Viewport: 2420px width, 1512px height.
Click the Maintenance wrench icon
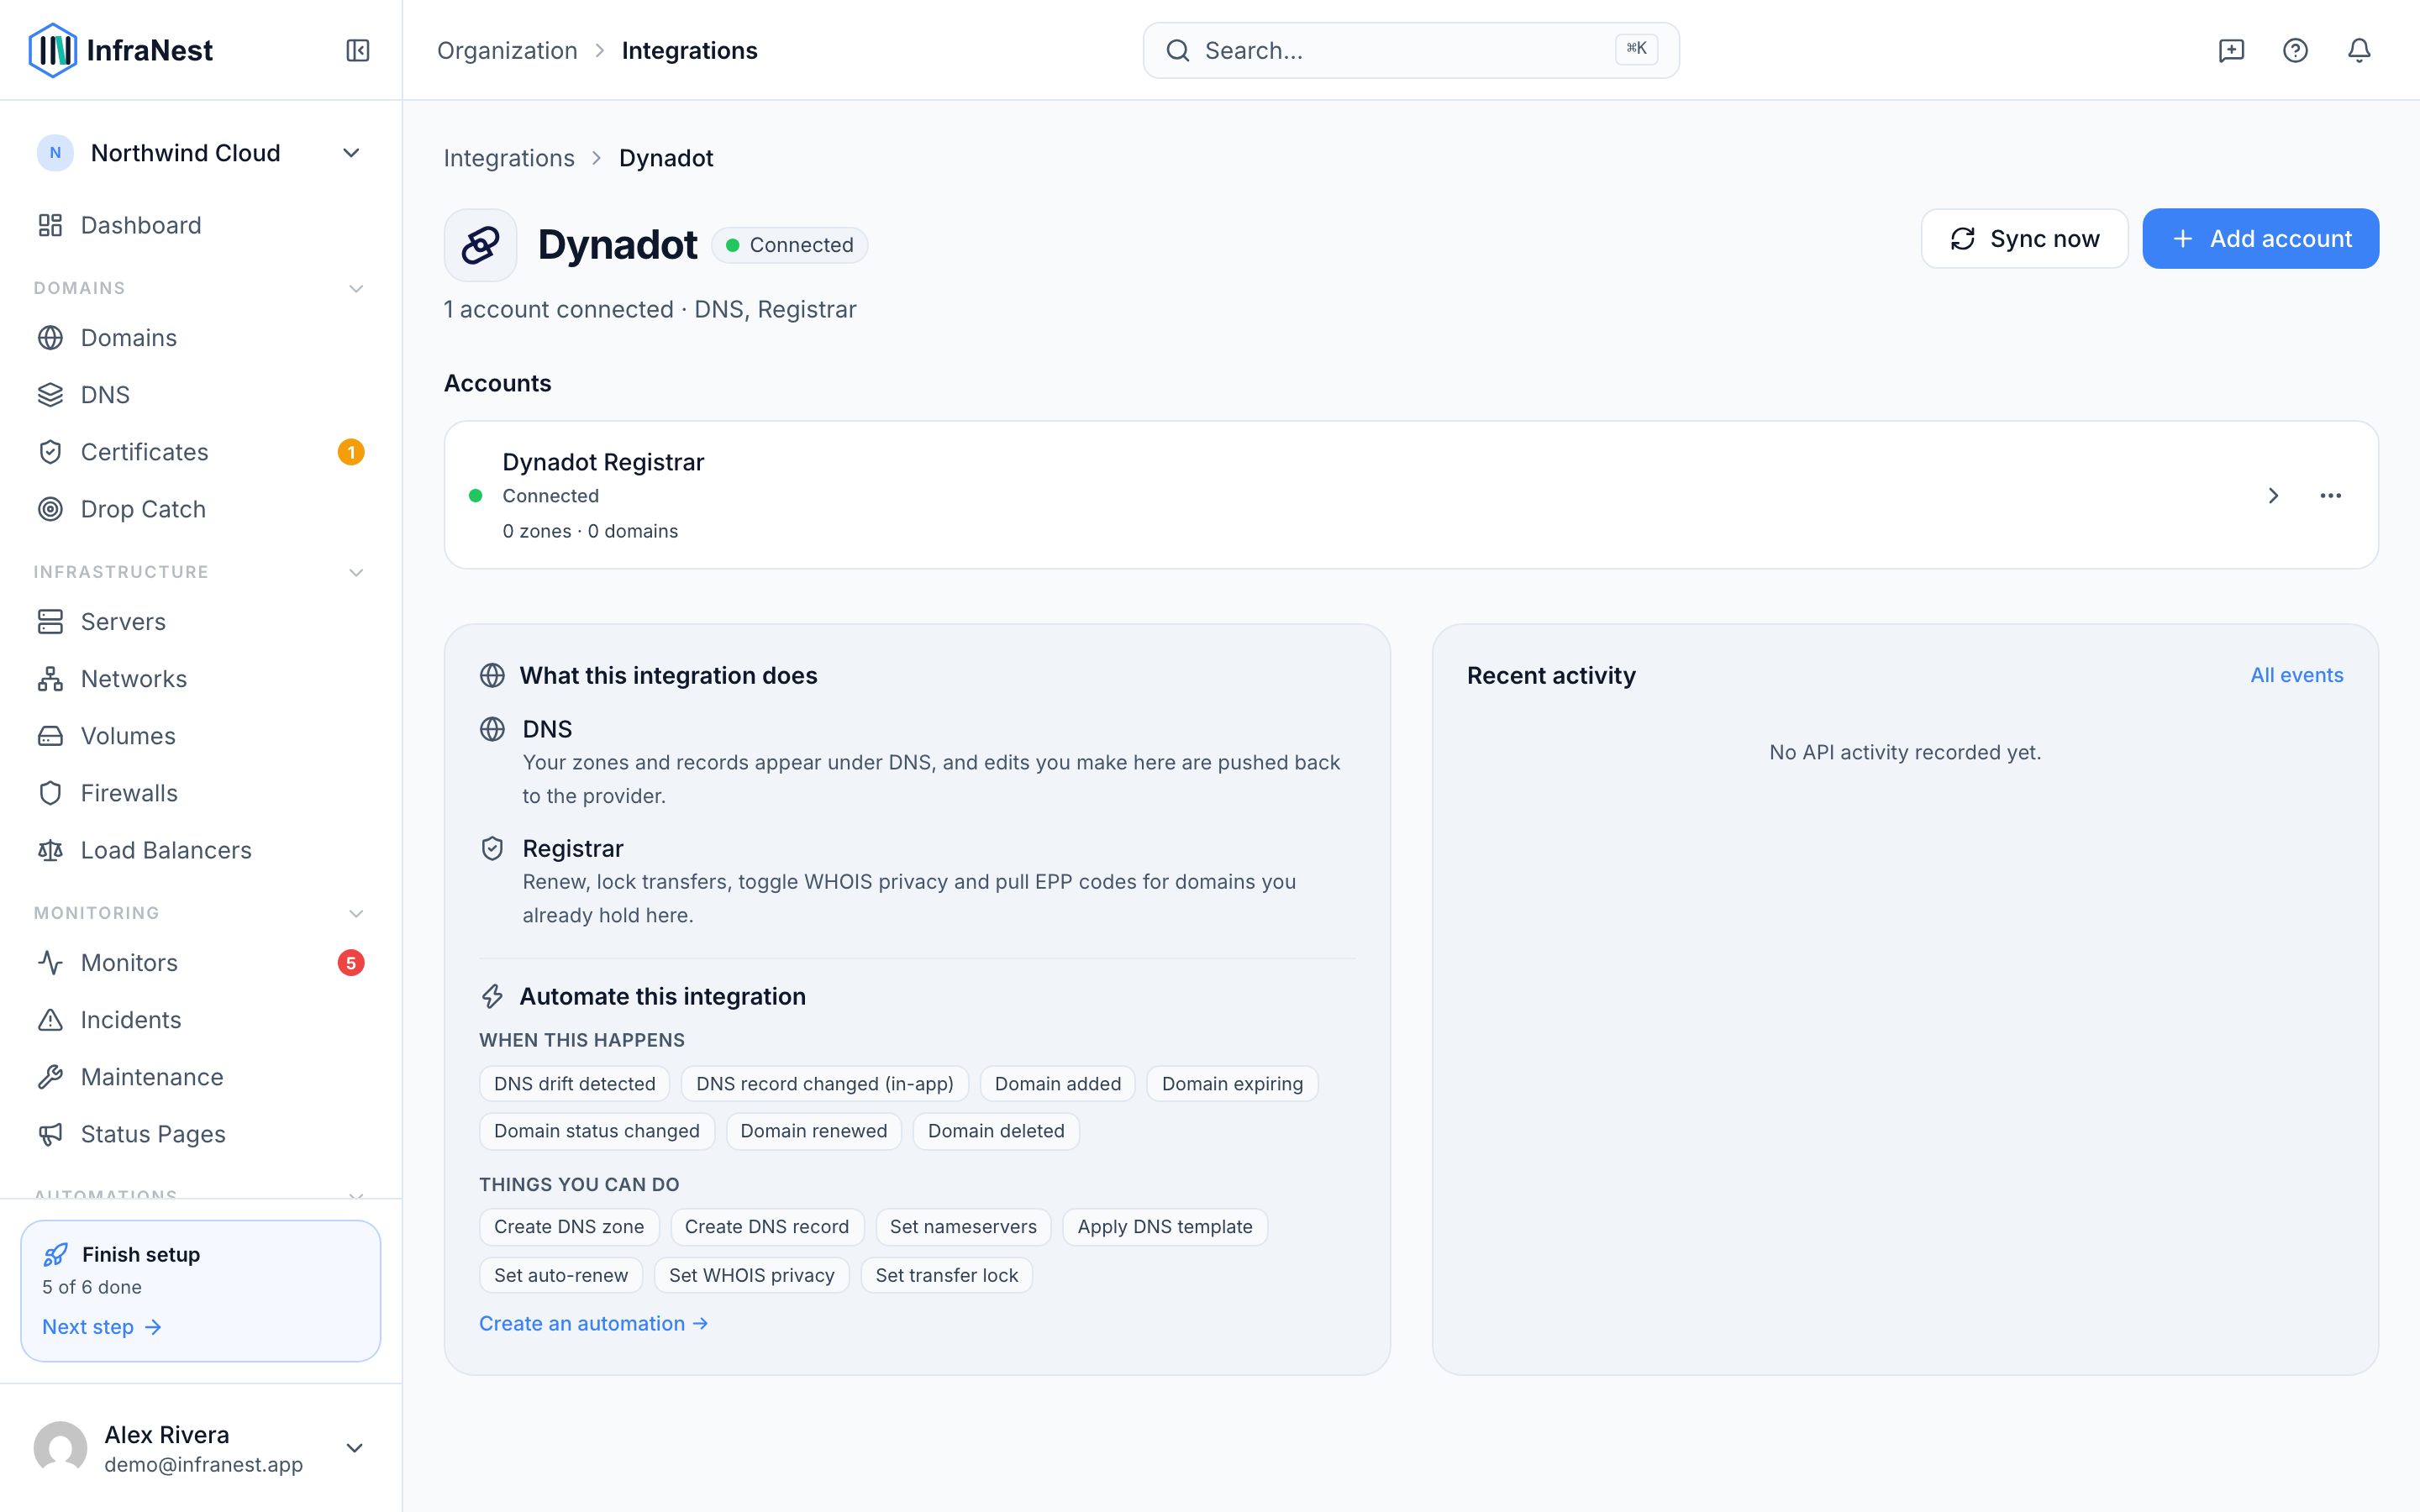coord(50,1077)
